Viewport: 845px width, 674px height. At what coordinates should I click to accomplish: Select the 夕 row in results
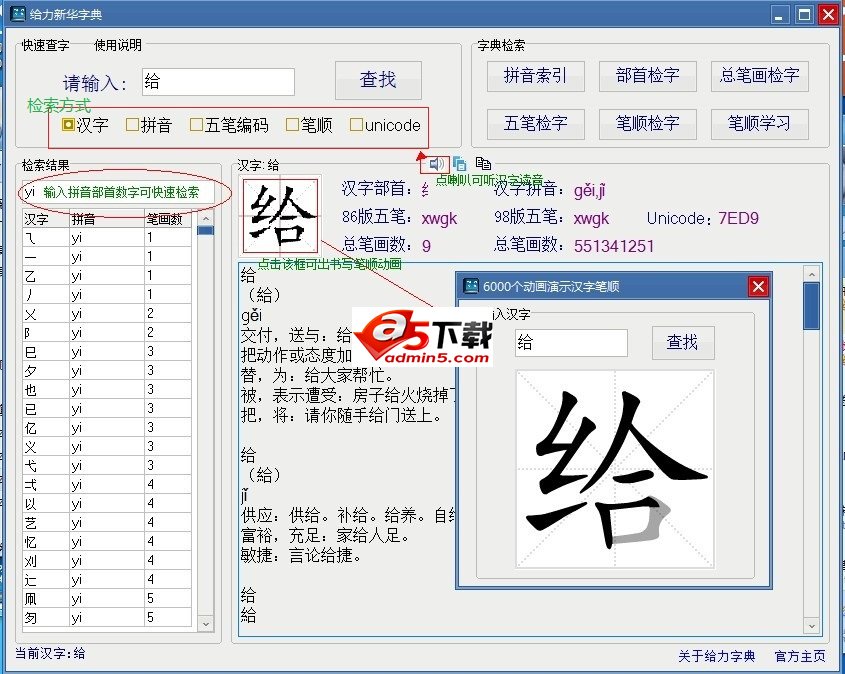coord(107,371)
